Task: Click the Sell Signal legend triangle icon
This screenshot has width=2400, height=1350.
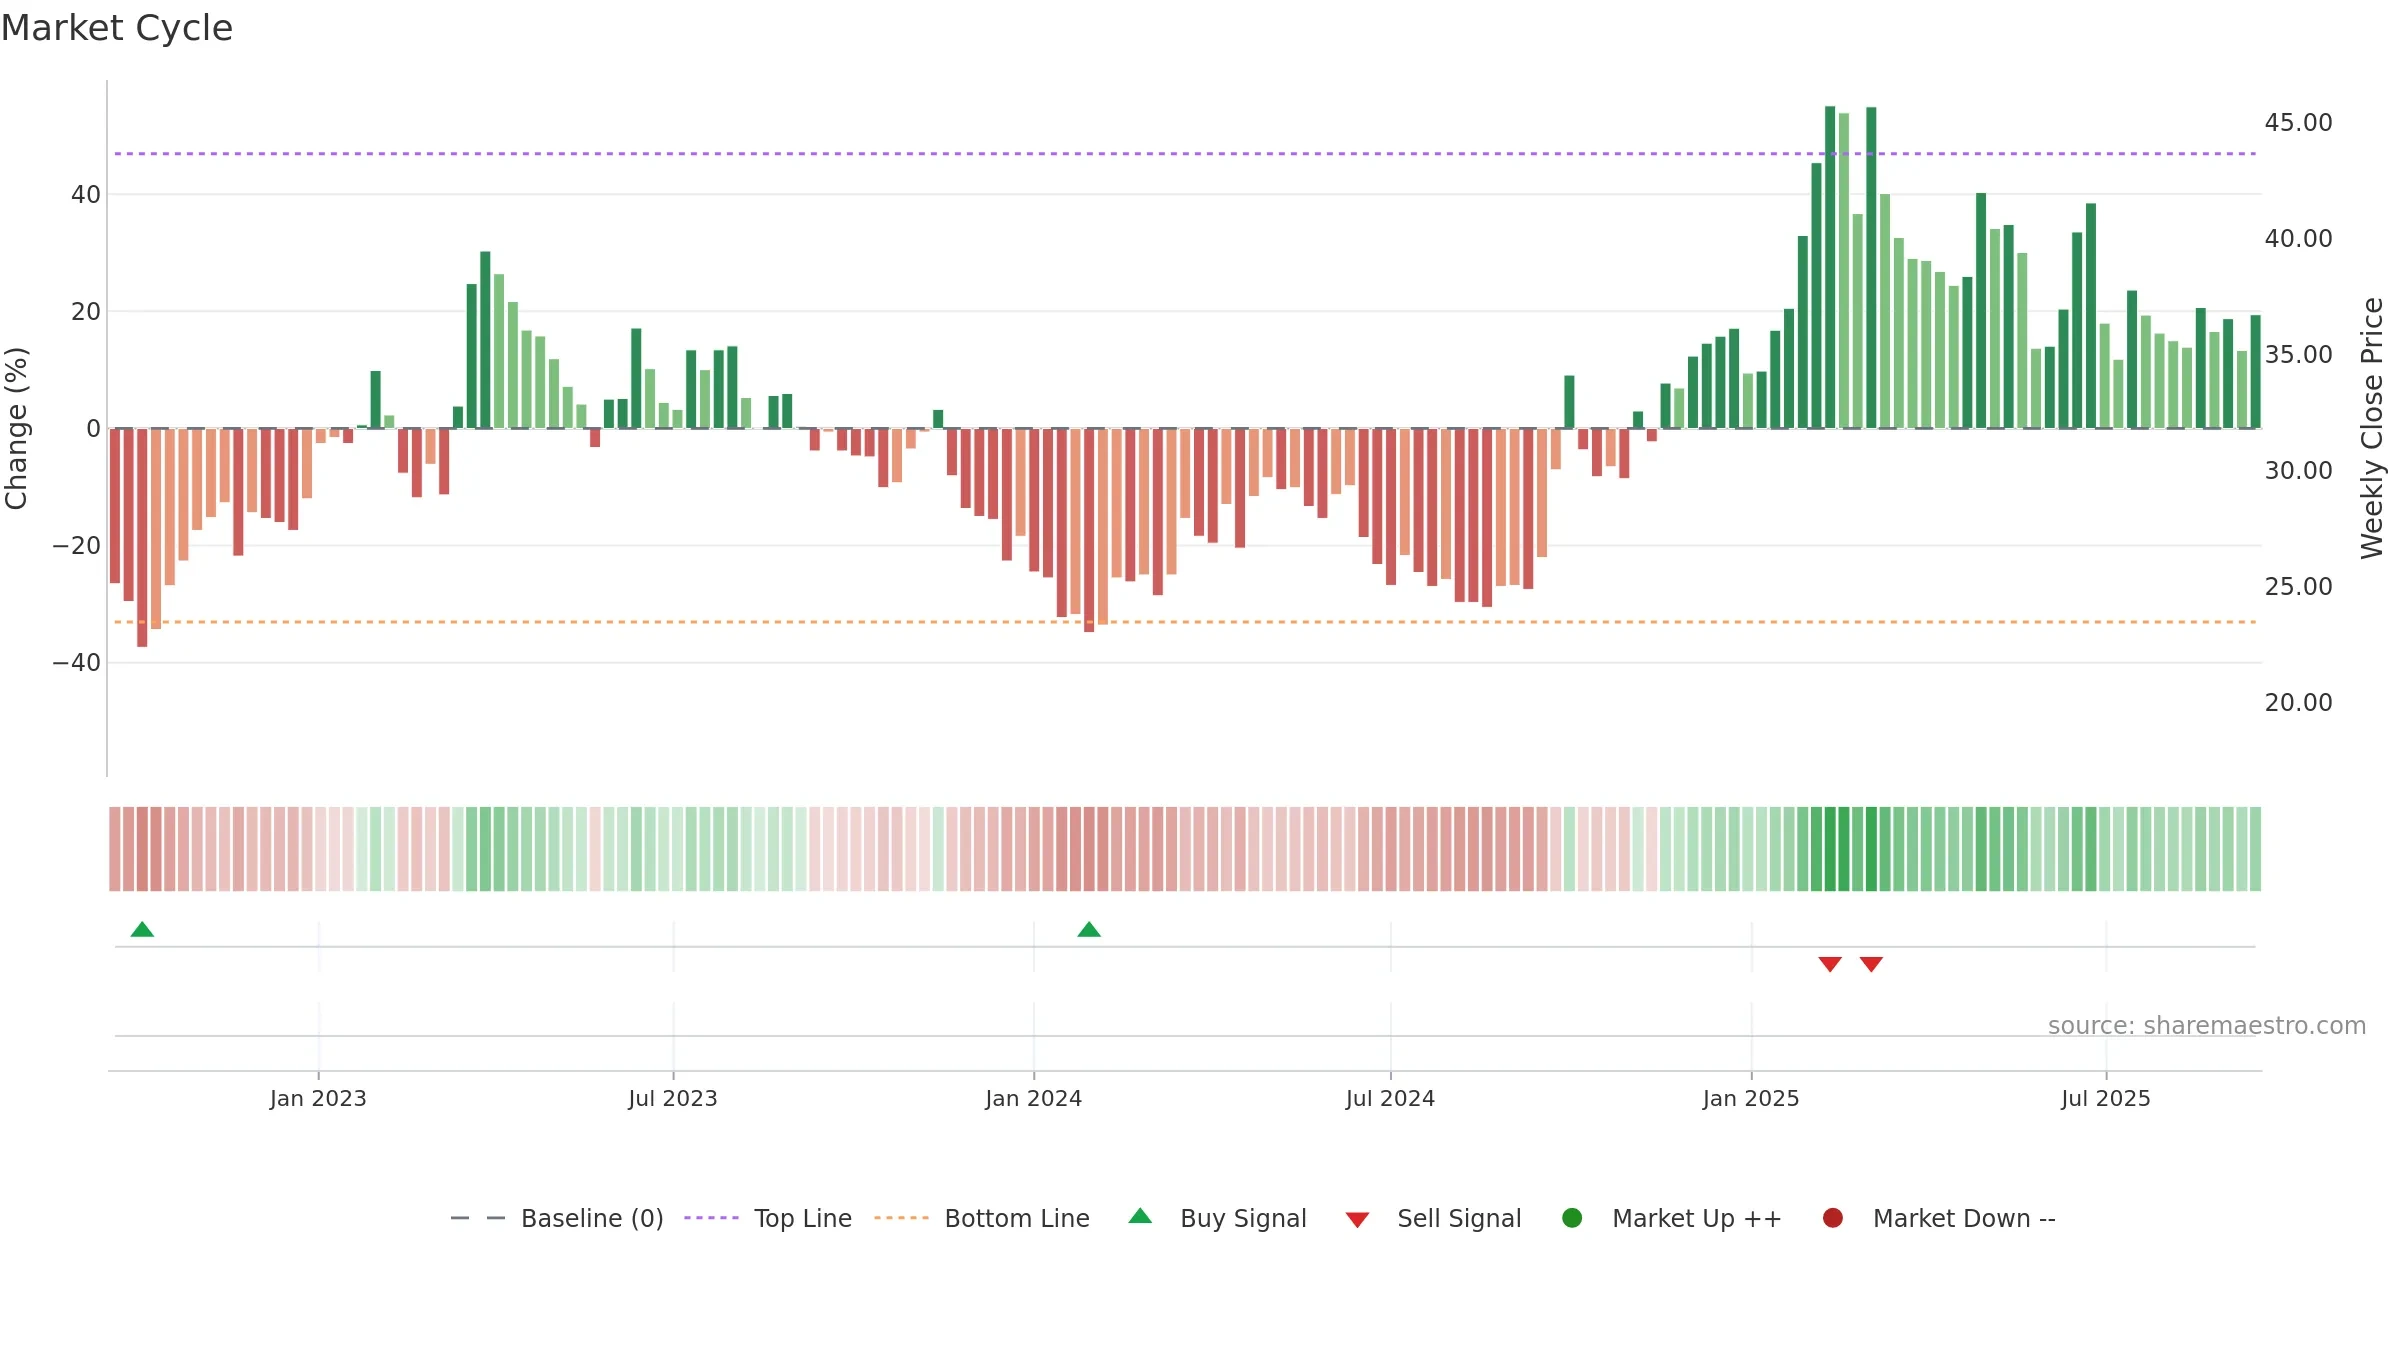Action: 1357,1220
